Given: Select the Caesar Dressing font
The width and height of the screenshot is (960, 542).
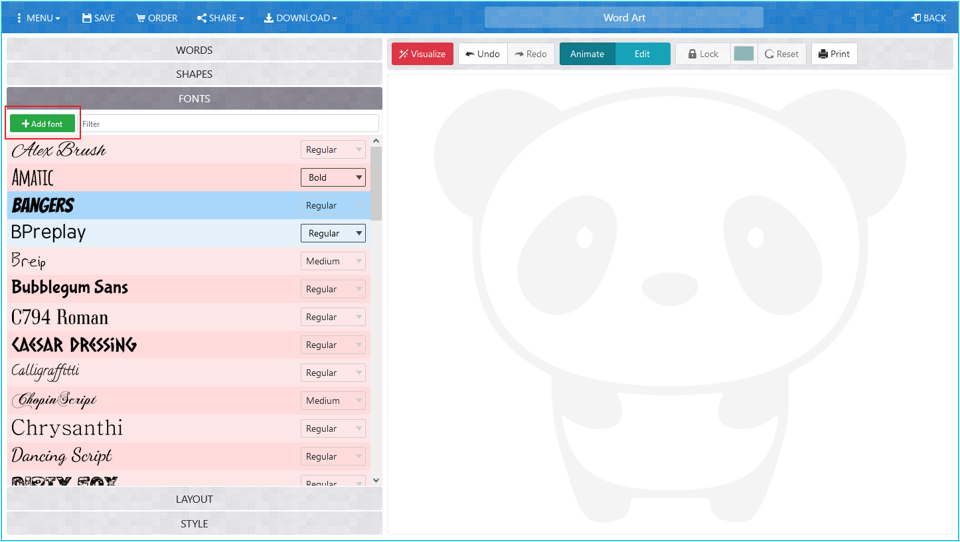Looking at the screenshot, I should coord(74,345).
